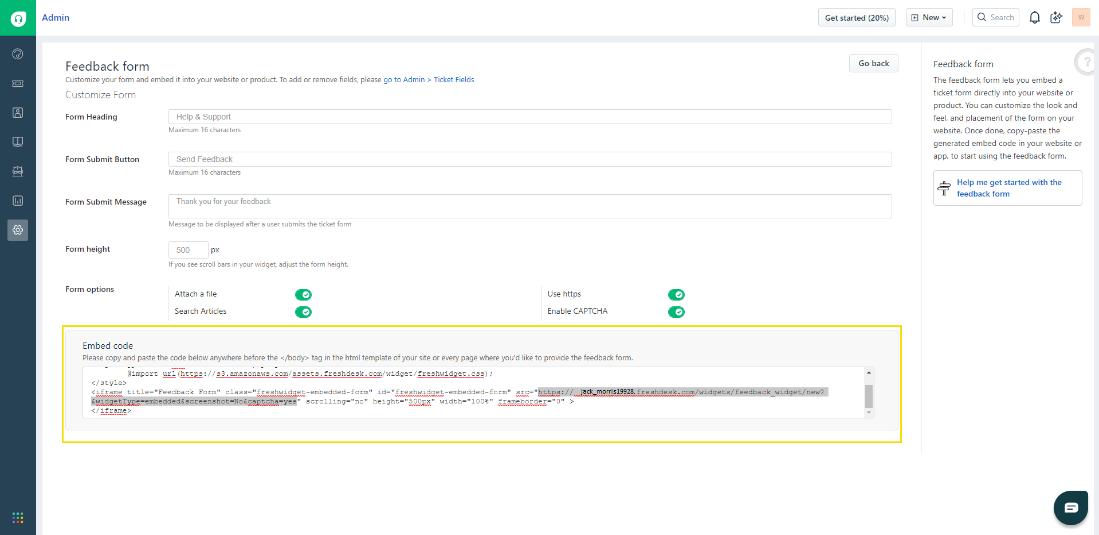Open the Contacts sidebar icon

(18, 113)
